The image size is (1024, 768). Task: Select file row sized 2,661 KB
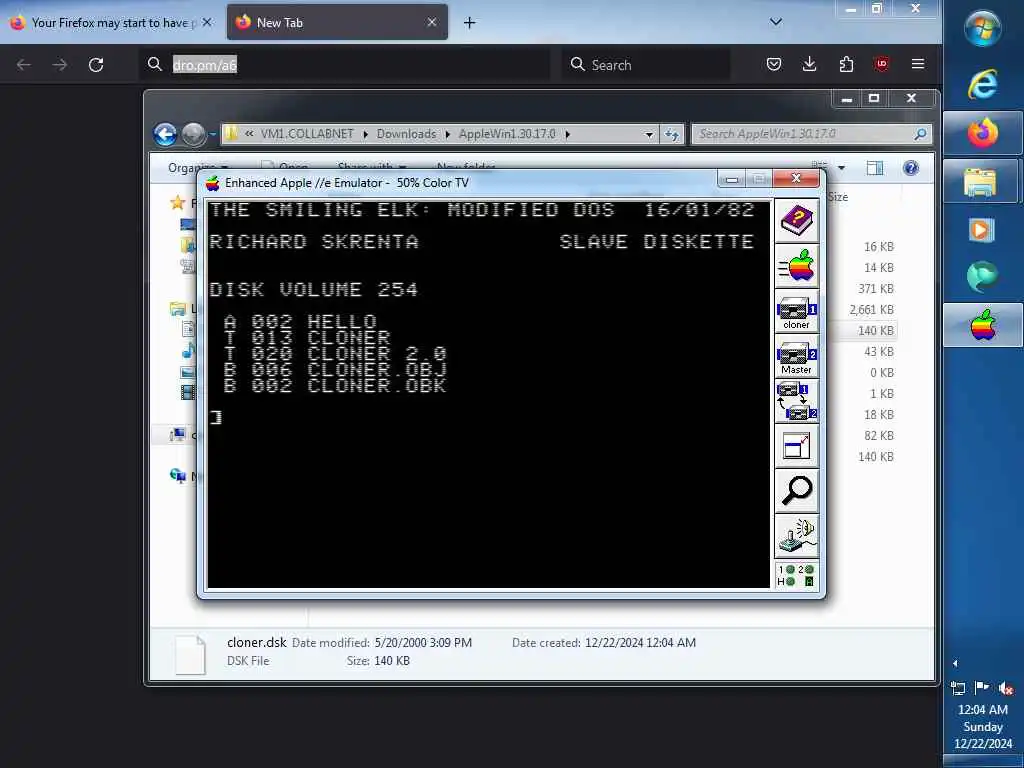coord(871,310)
